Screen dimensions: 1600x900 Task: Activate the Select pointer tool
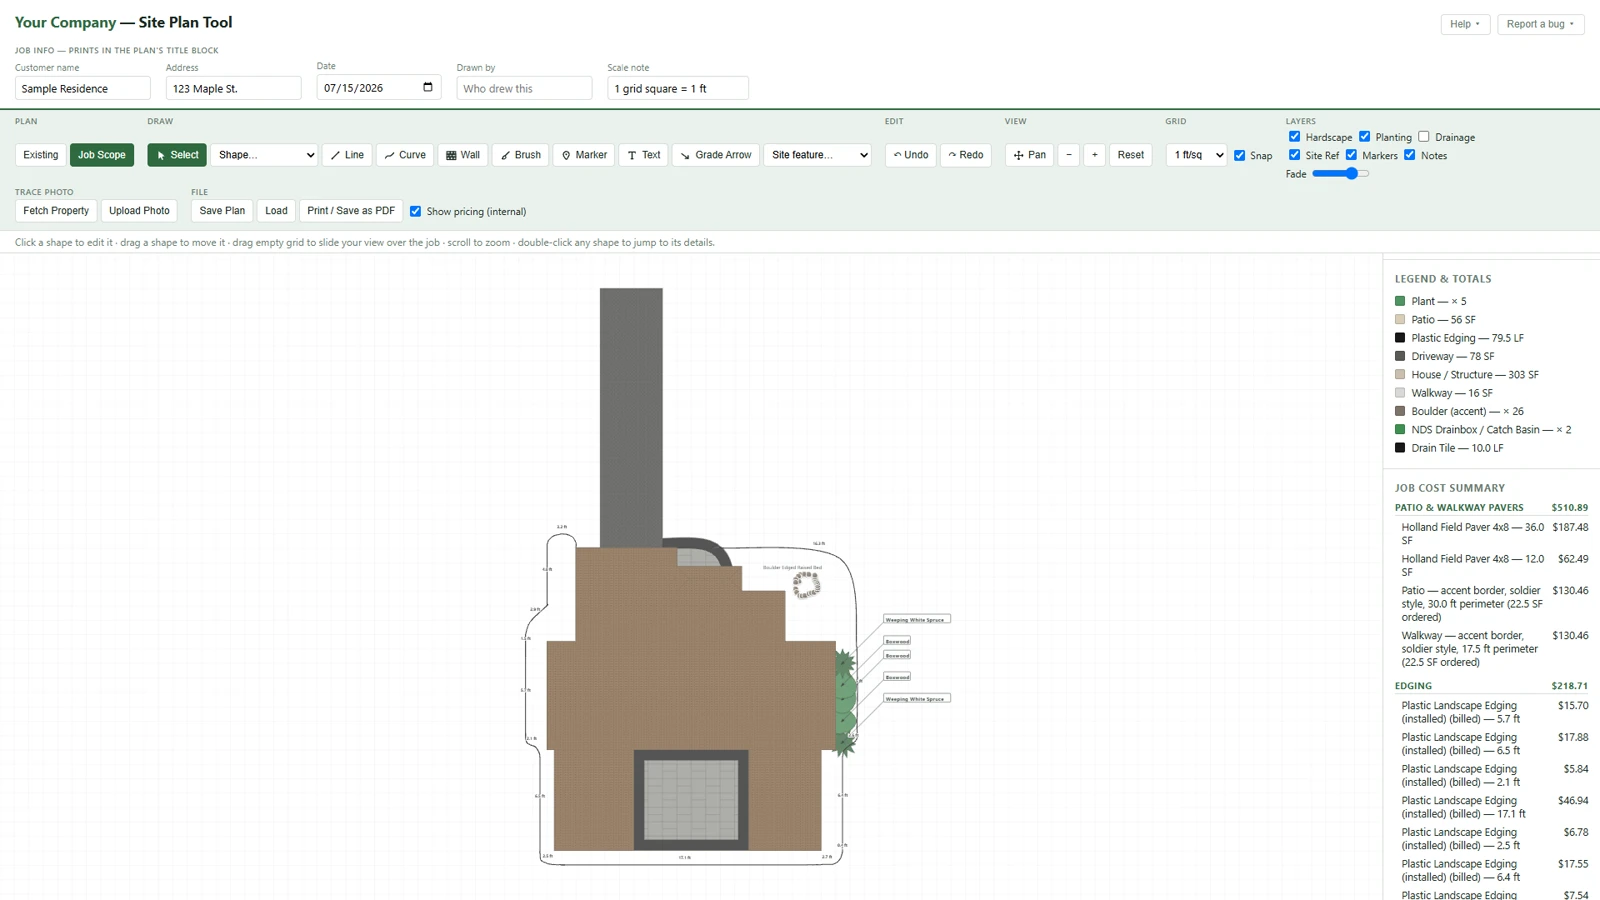click(177, 155)
